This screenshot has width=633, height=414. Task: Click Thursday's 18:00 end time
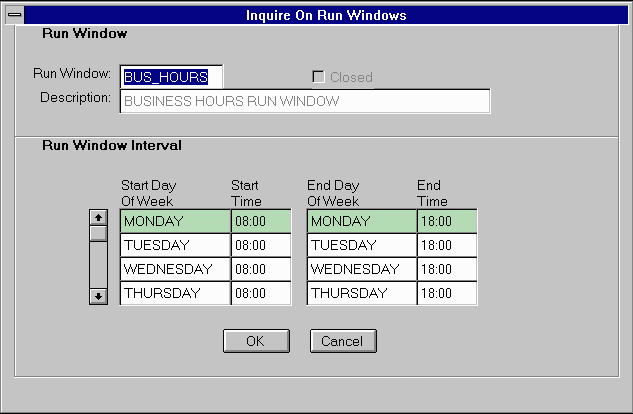[x=446, y=293]
